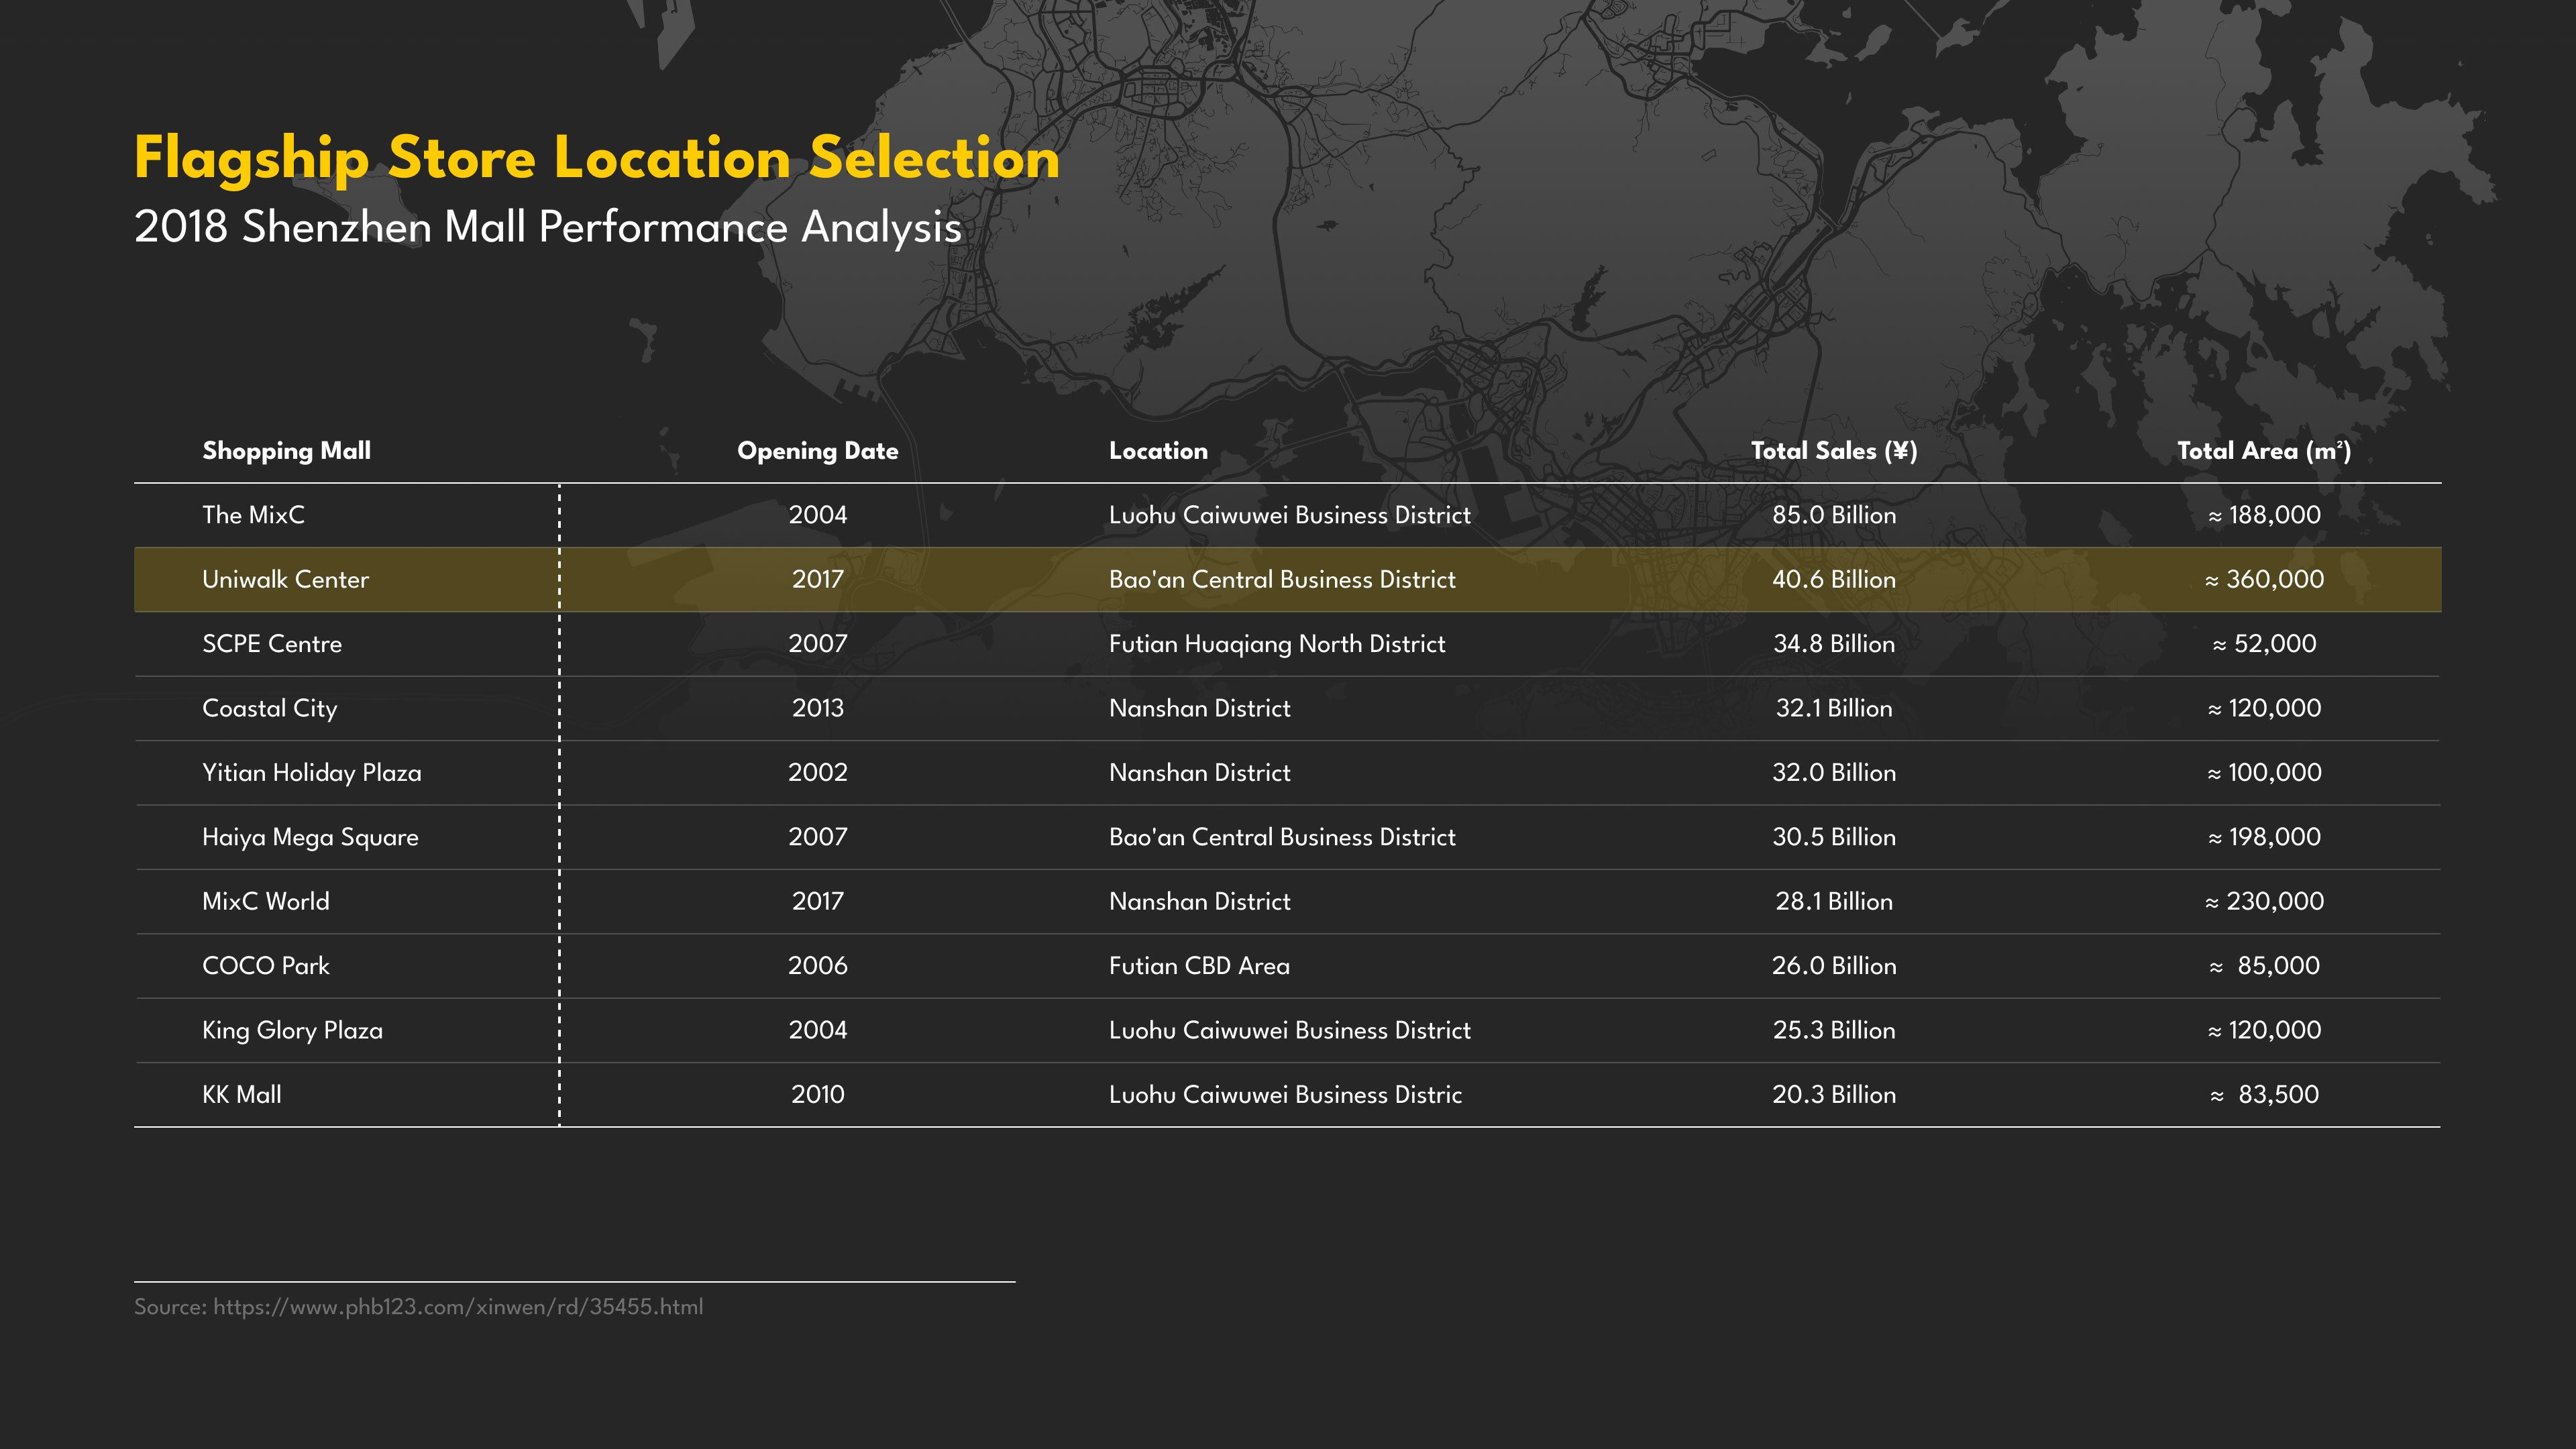The height and width of the screenshot is (1449, 2576).
Task: Select 'Haiya Mega Square' mall name
Action: [x=310, y=838]
